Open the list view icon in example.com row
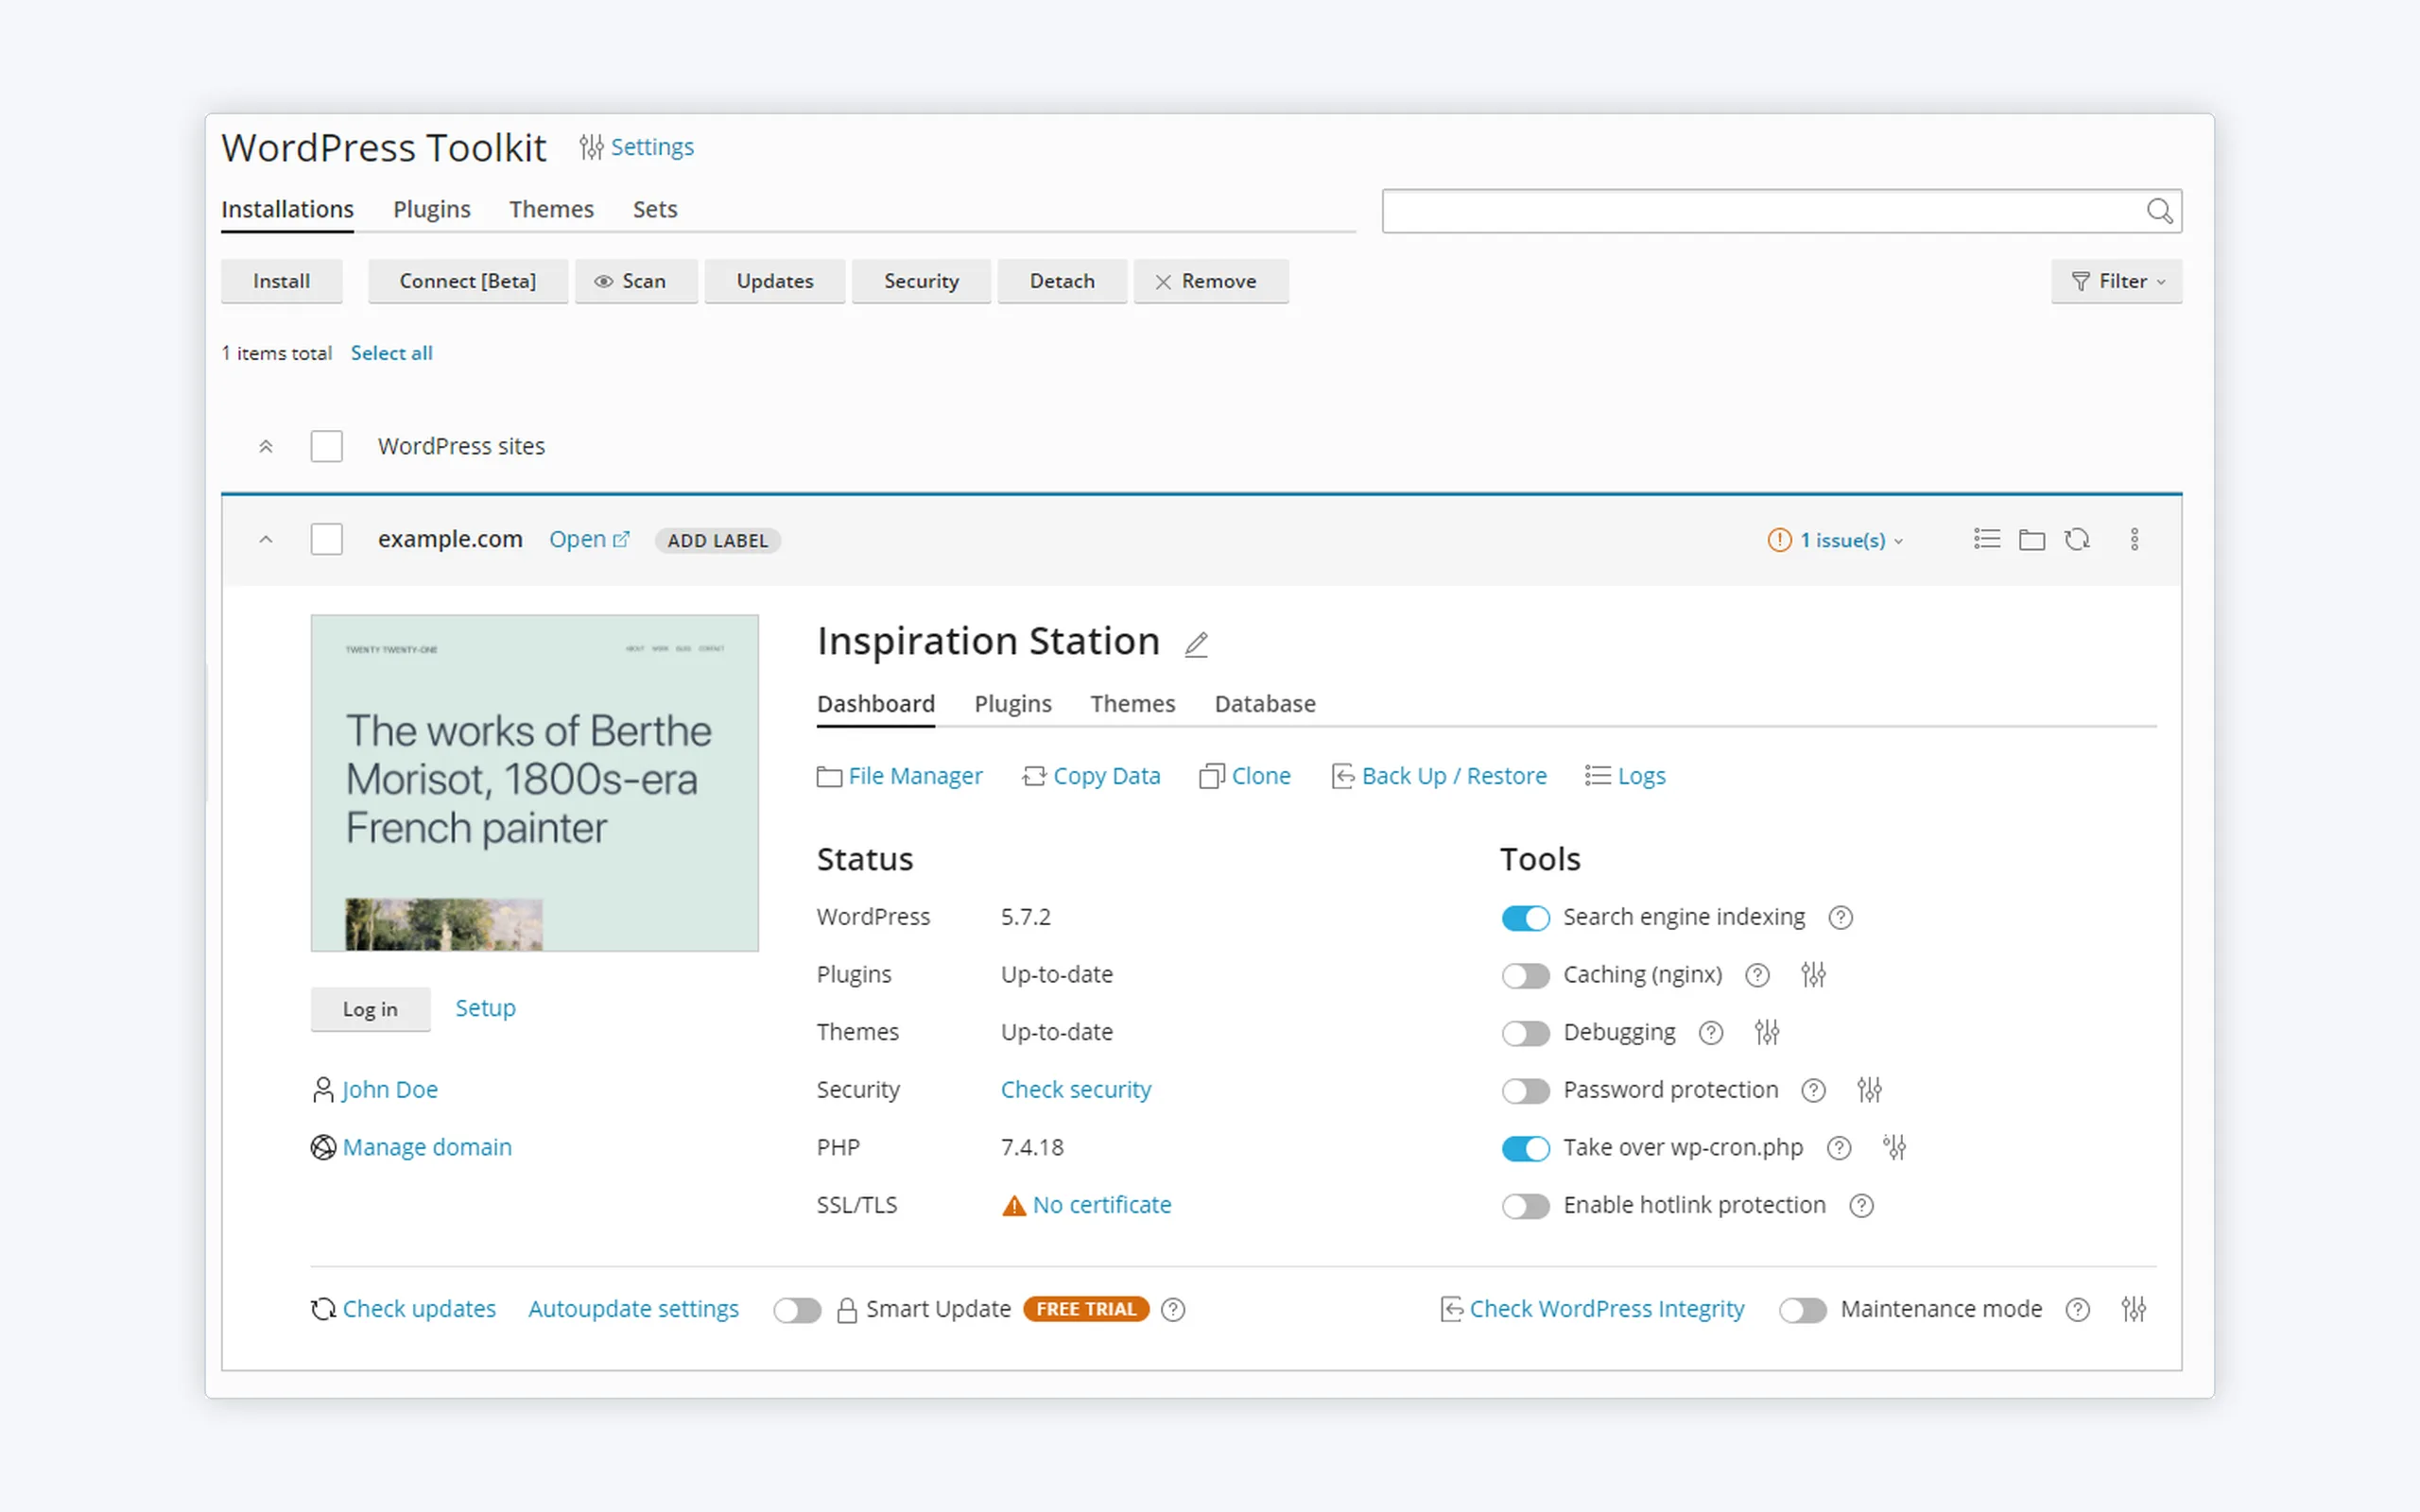The width and height of the screenshot is (2420, 1512). pyautogui.click(x=1987, y=540)
